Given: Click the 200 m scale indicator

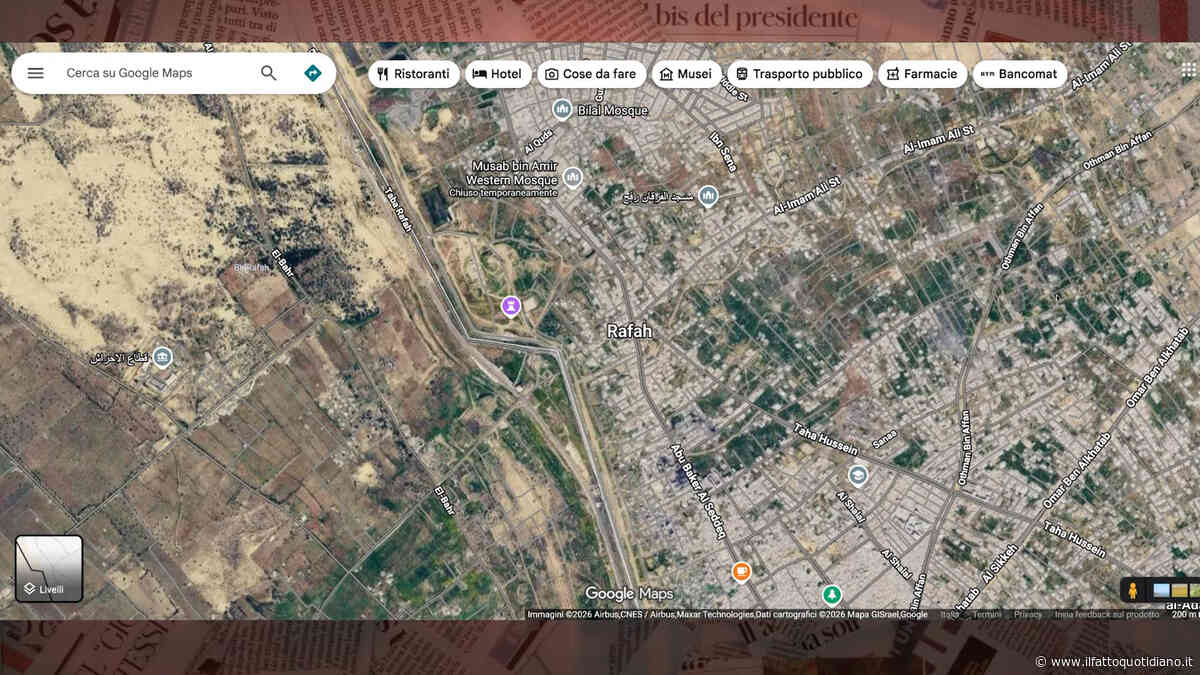Looking at the screenshot, I should [x=1184, y=614].
